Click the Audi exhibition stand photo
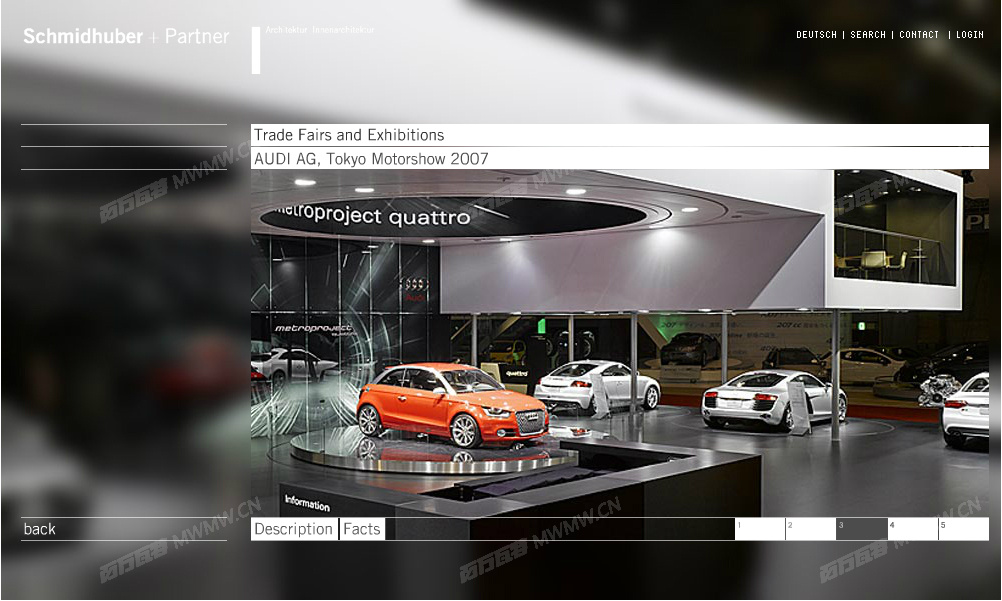Image resolution: width=1002 pixels, height=601 pixels. click(619, 343)
